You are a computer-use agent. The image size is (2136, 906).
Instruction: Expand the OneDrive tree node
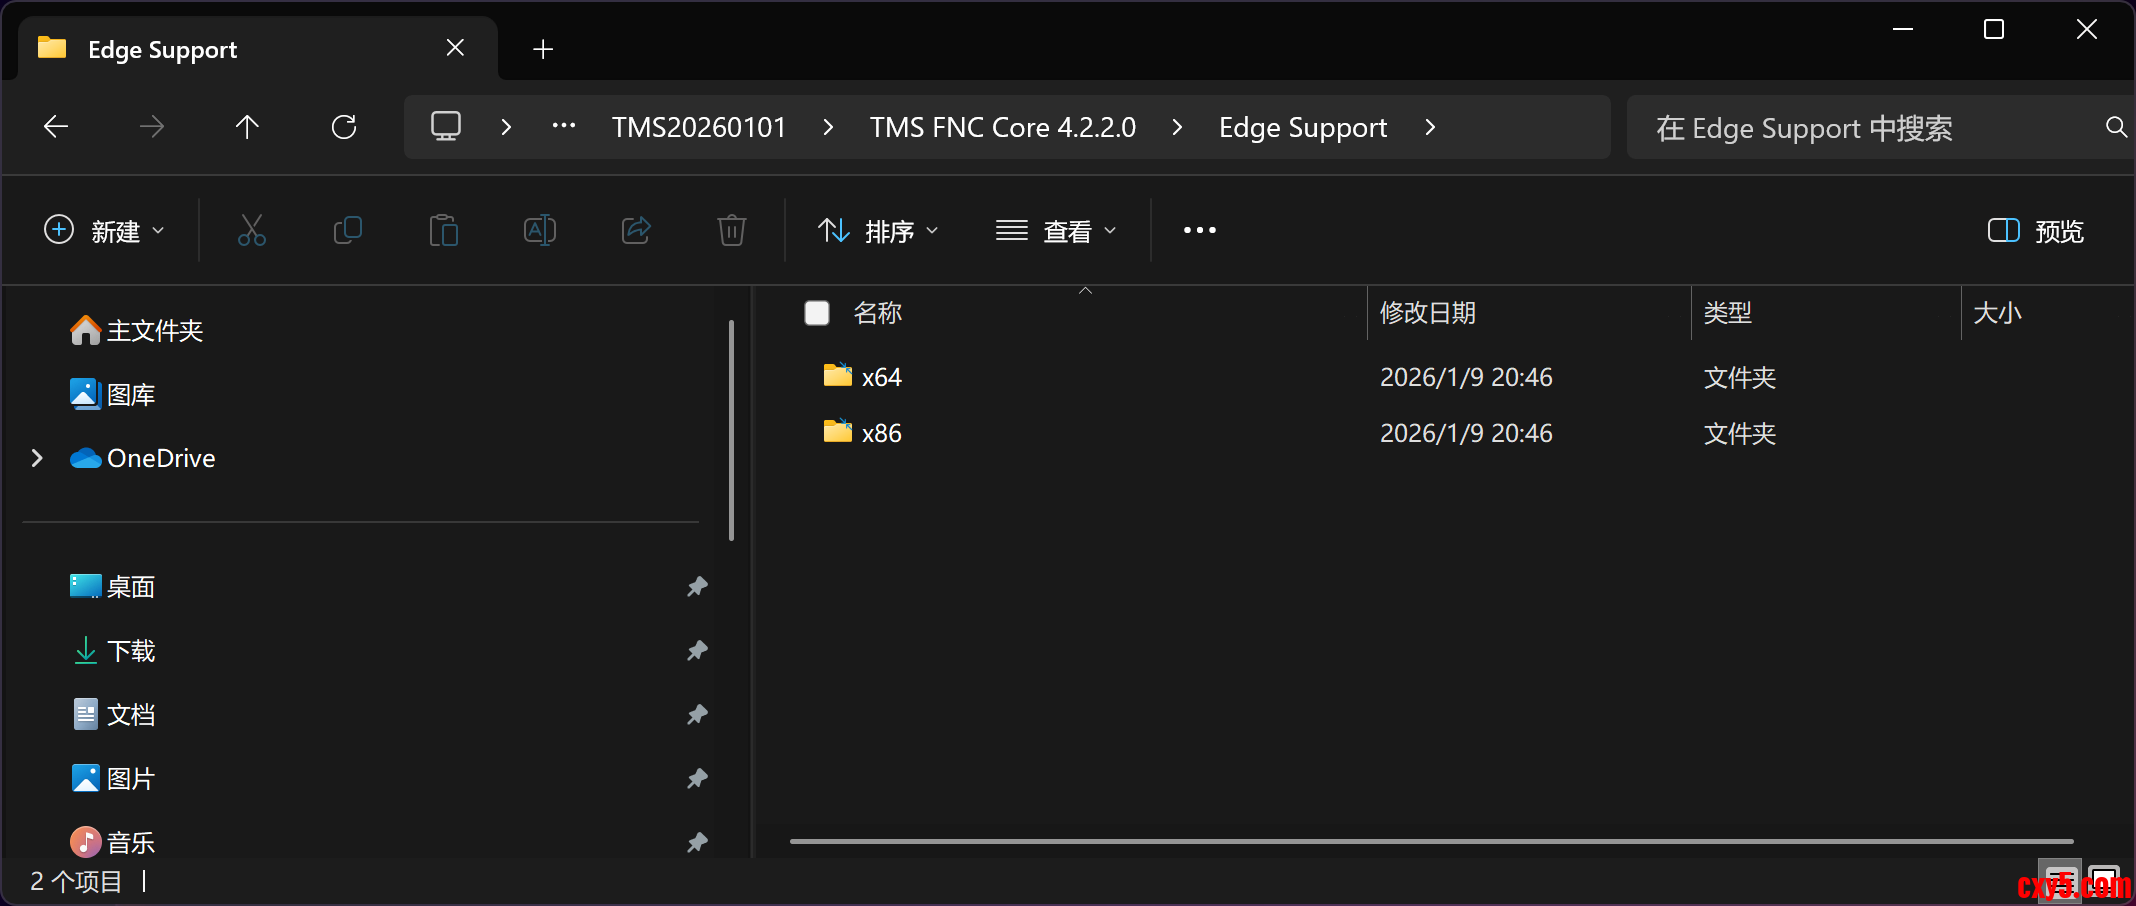38,458
